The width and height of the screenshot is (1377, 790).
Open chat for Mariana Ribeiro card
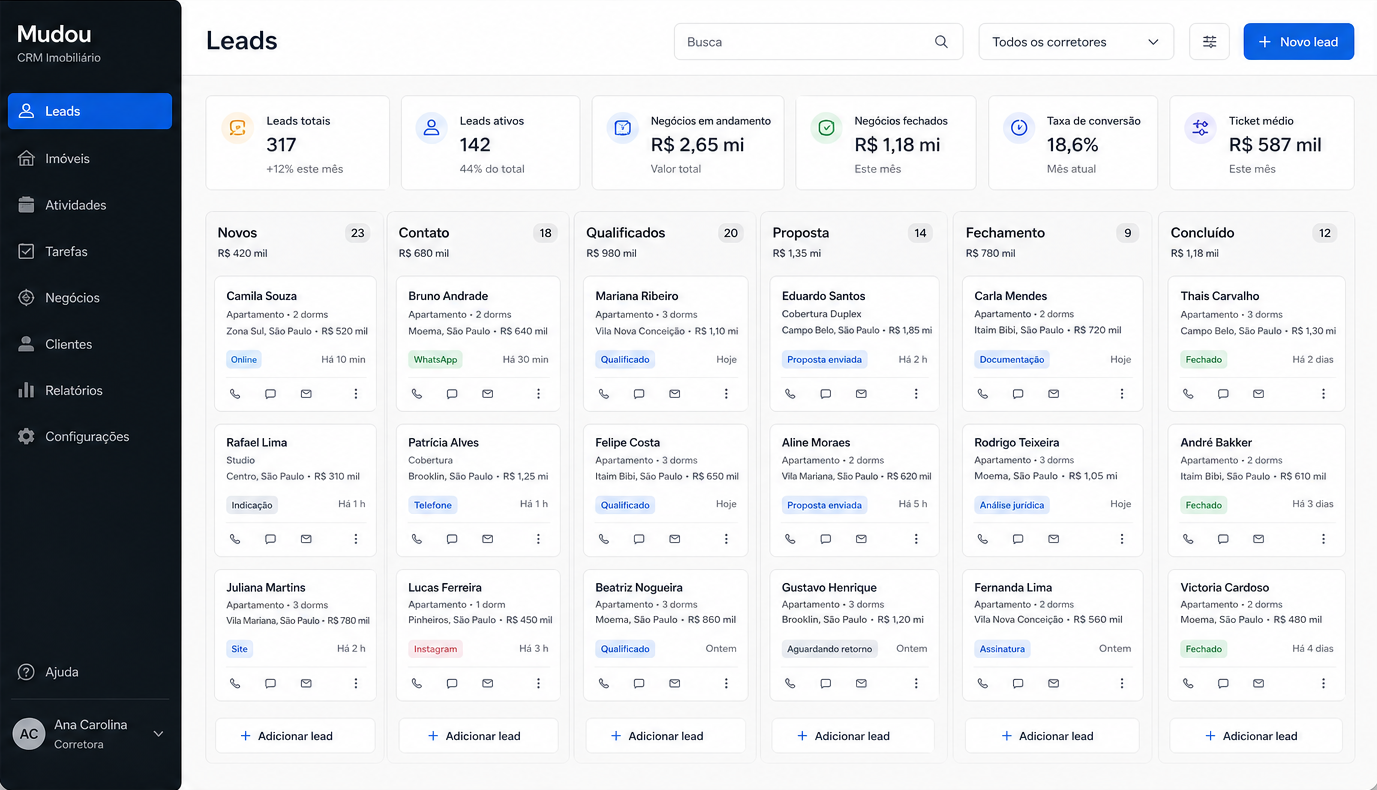[639, 394]
